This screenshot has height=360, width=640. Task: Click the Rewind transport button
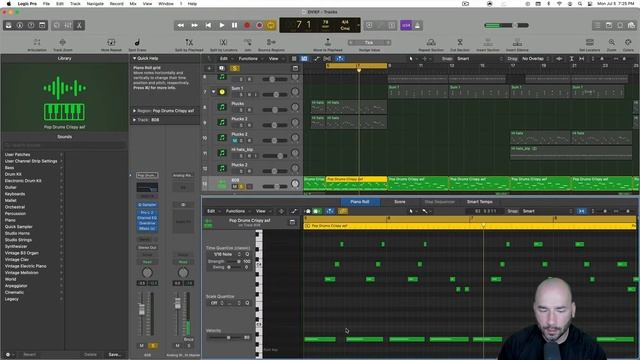pos(180,25)
